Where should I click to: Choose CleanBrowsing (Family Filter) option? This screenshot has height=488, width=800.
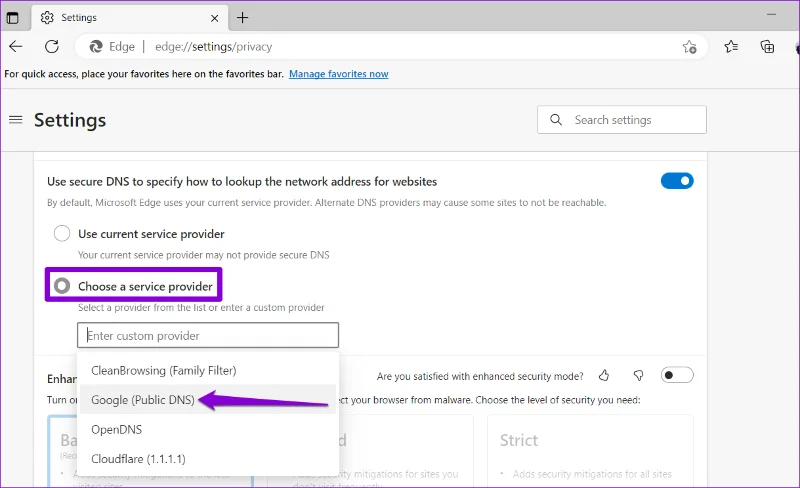(x=208, y=371)
